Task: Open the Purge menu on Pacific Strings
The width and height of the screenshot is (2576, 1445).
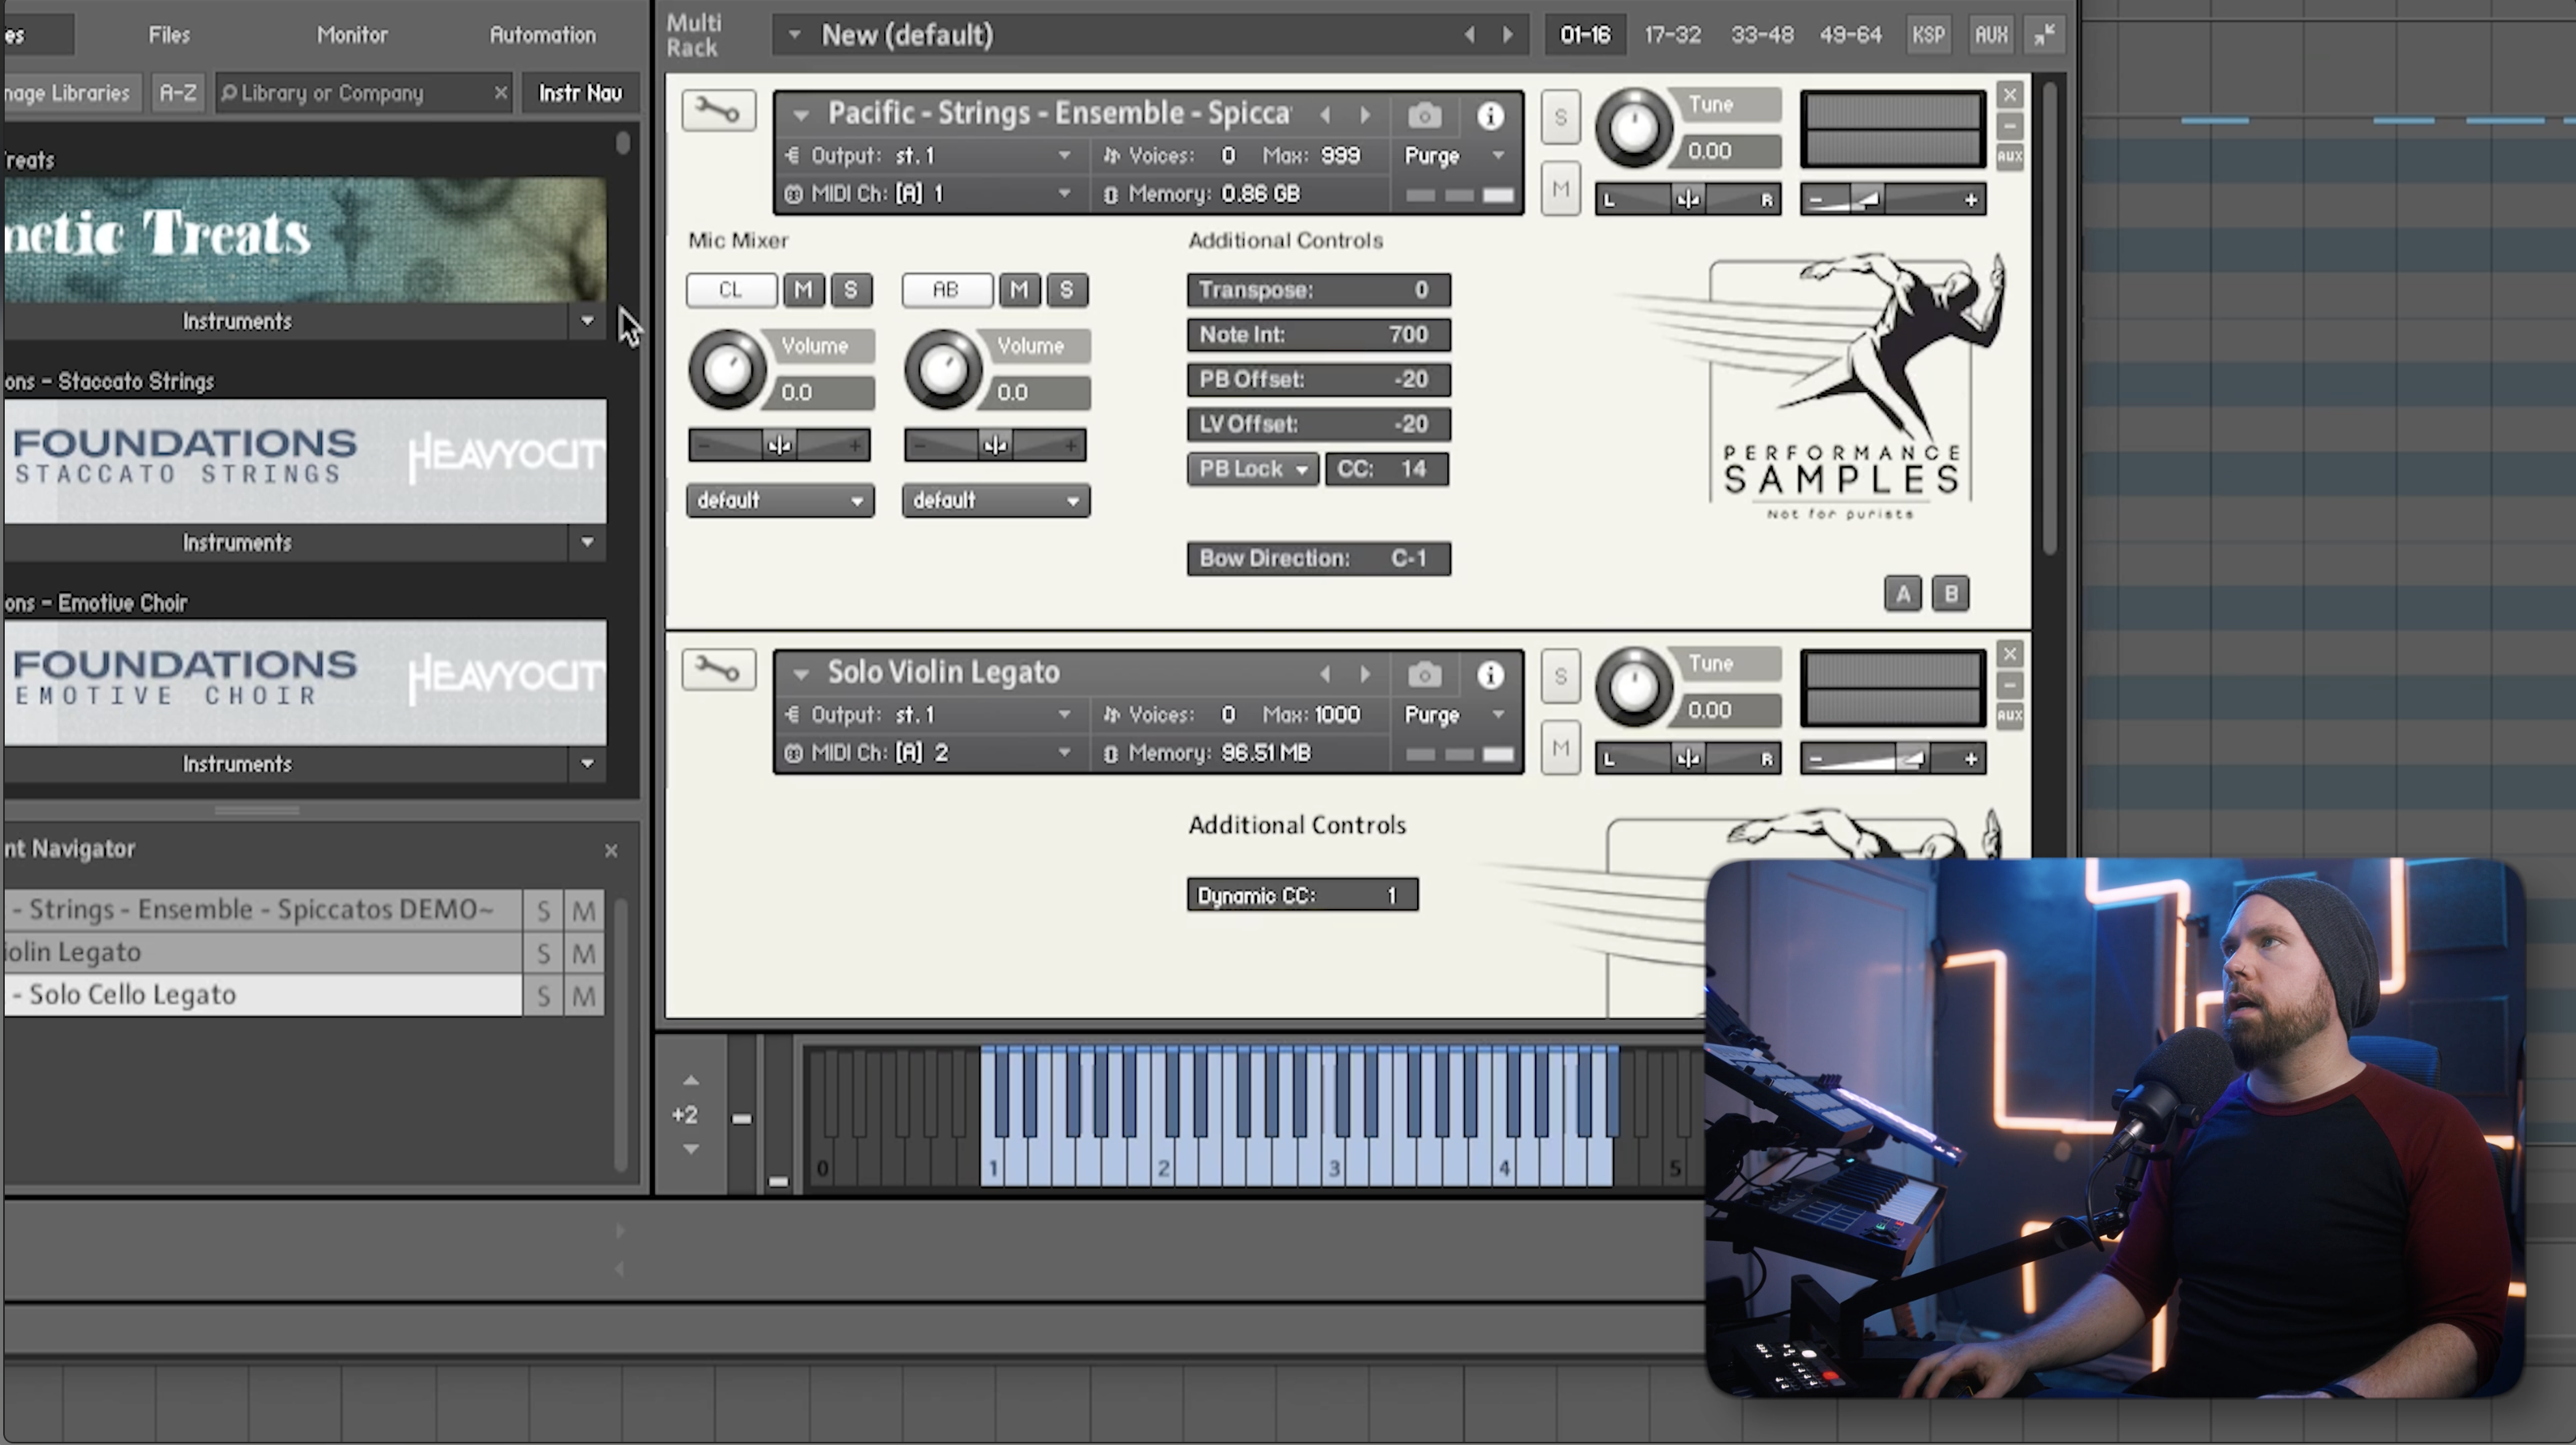Action: coord(1454,156)
